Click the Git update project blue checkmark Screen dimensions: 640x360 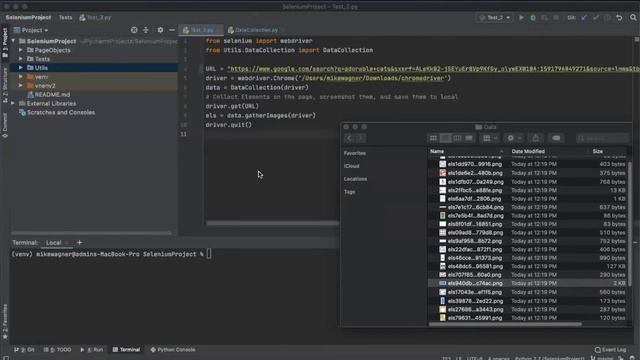pos(584,18)
